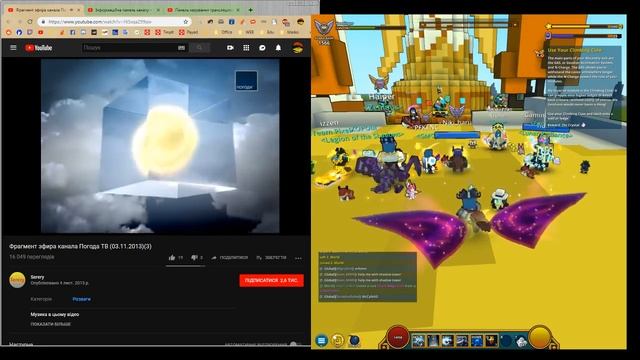
Task: Switch to the third browser tab
Action: click(202, 10)
